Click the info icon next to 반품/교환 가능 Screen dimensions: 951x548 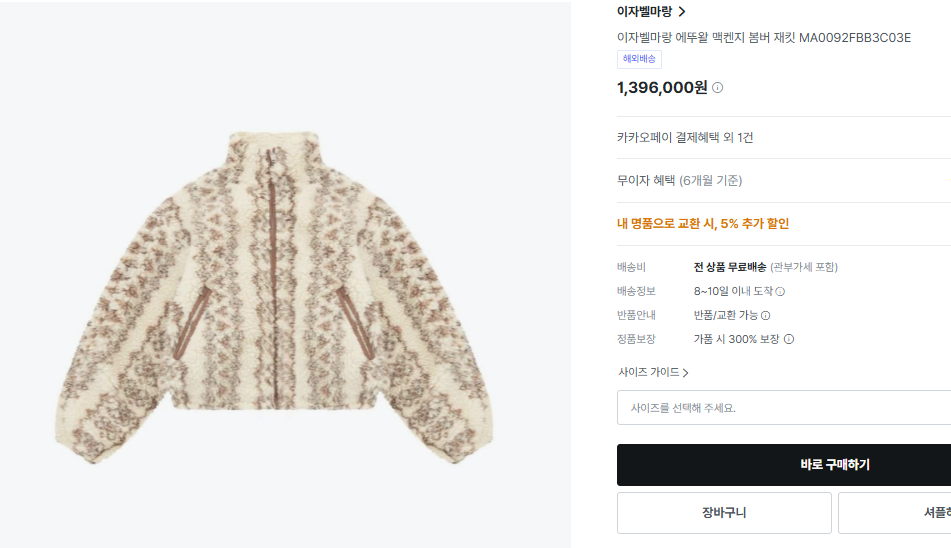765,315
